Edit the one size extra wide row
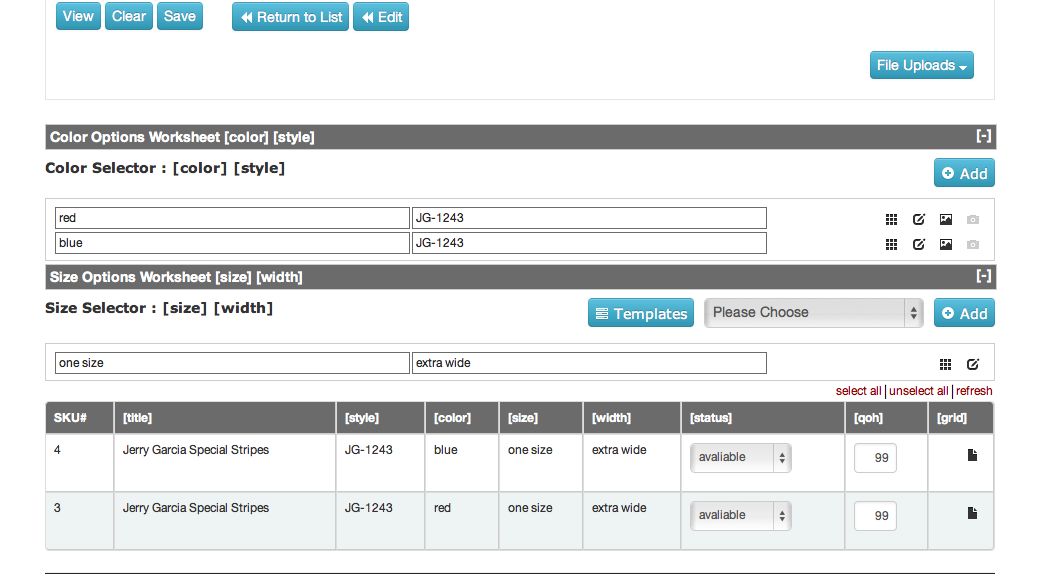Image resolution: width=1054 pixels, height=577 pixels. point(973,364)
